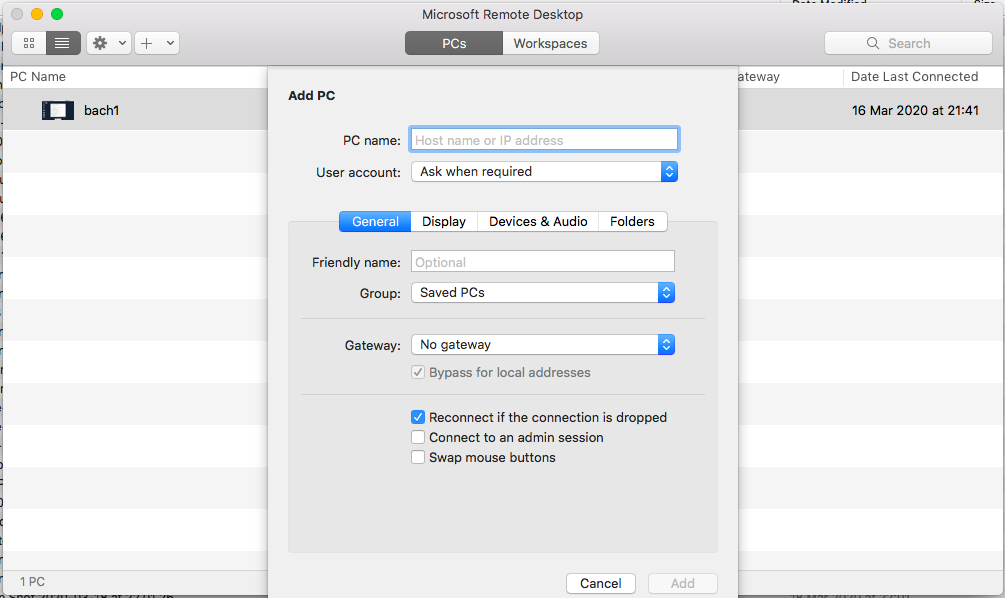Switch to the Display tab

444,222
